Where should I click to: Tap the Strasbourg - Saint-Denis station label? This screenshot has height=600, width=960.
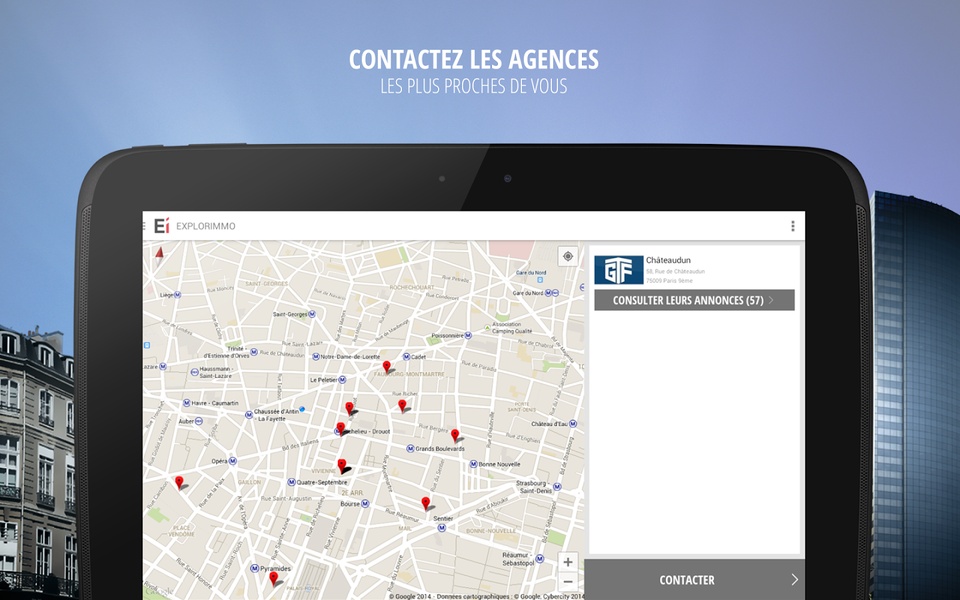[535, 487]
